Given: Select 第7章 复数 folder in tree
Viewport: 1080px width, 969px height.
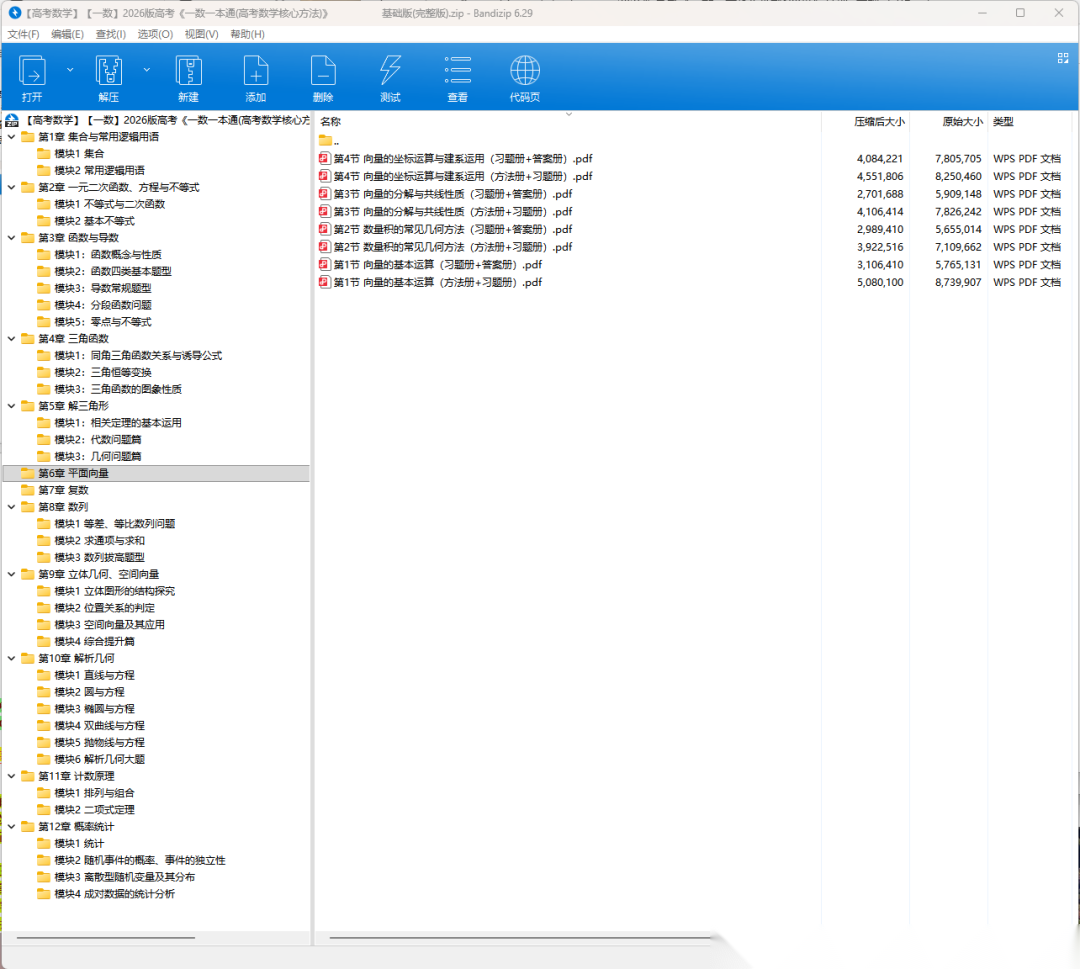Looking at the screenshot, I should point(63,490).
